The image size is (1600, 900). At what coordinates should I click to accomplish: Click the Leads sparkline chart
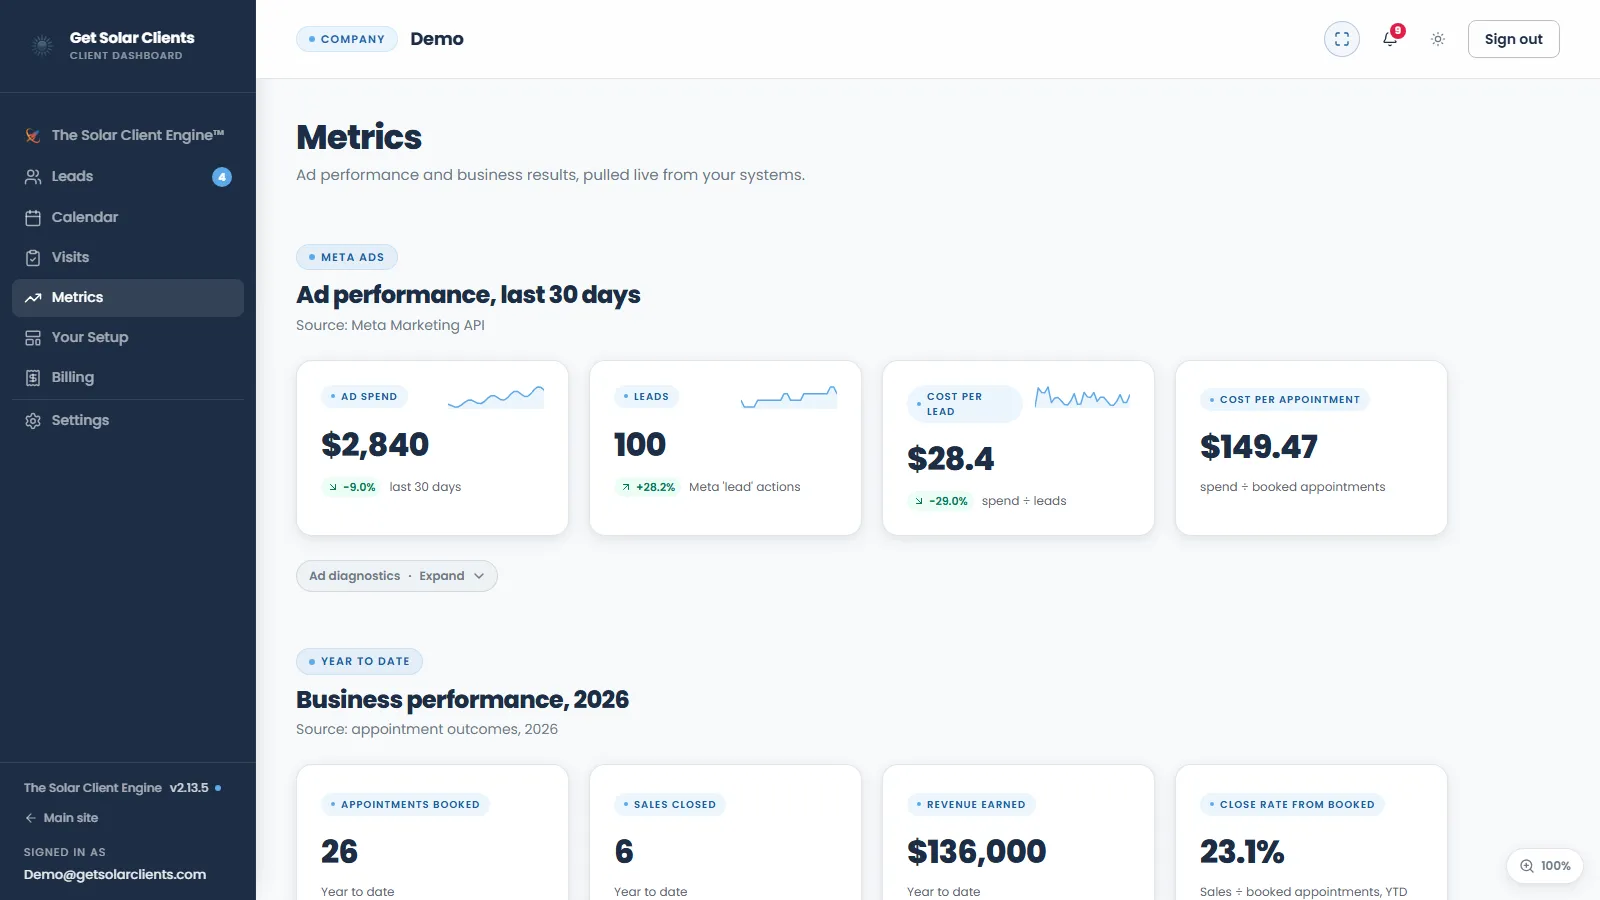789,398
